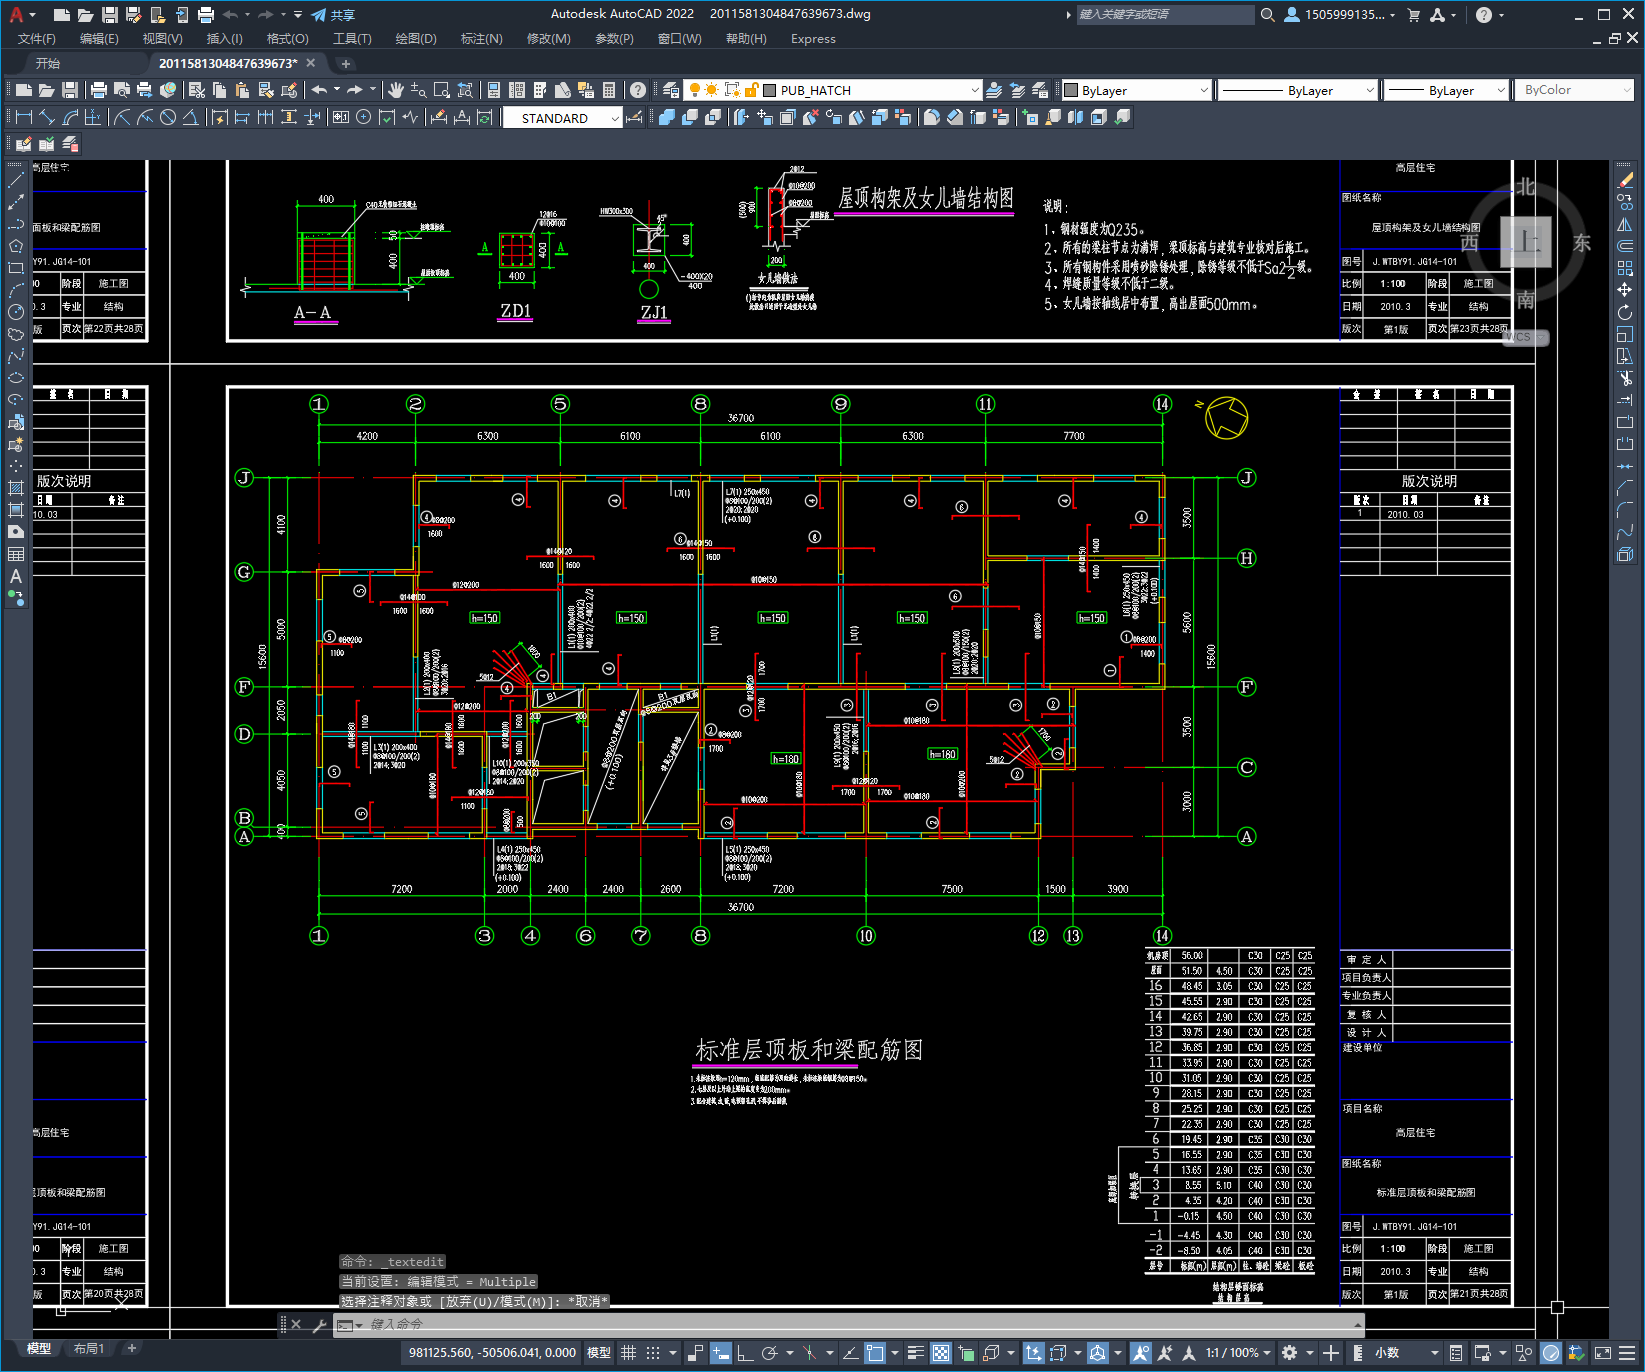Select the Aligned dimension tool
This screenshot has height=1372, width=1645.
[47, 117]
